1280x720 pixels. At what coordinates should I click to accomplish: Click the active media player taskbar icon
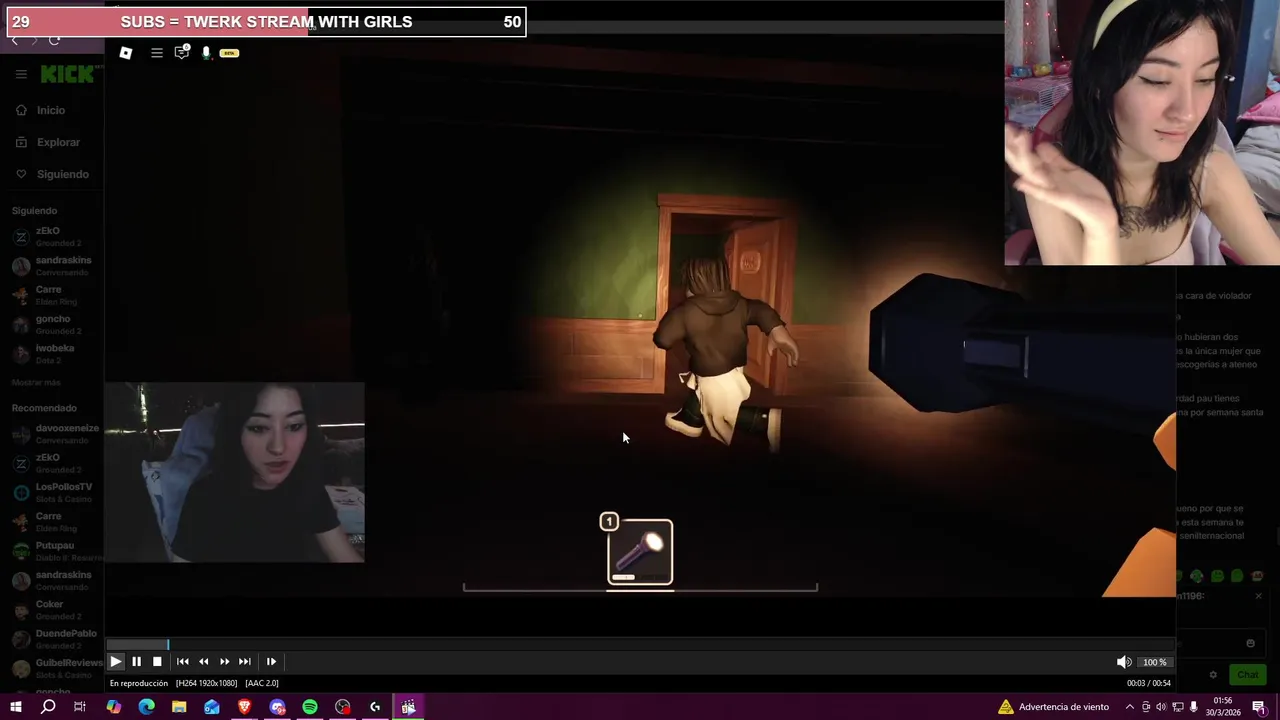click(x=408, y=707)
